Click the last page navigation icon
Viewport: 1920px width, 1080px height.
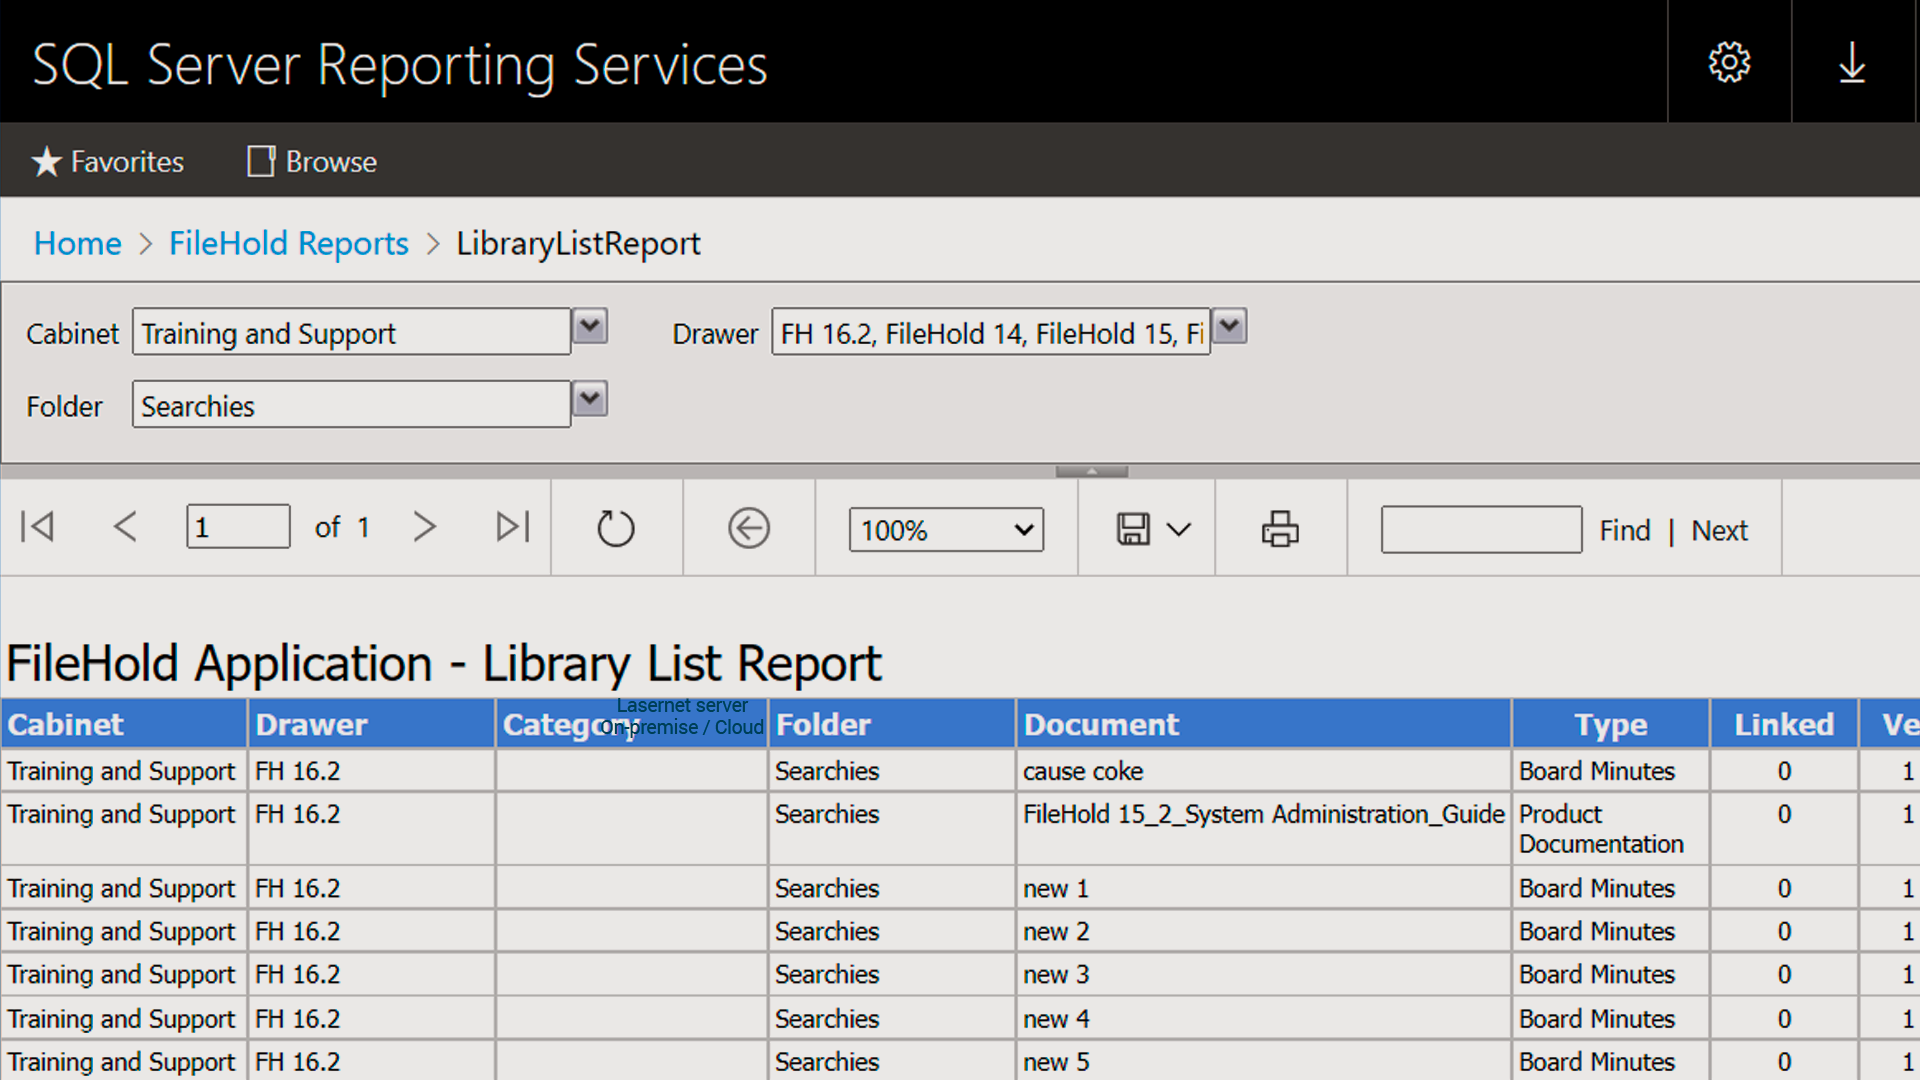512,527
